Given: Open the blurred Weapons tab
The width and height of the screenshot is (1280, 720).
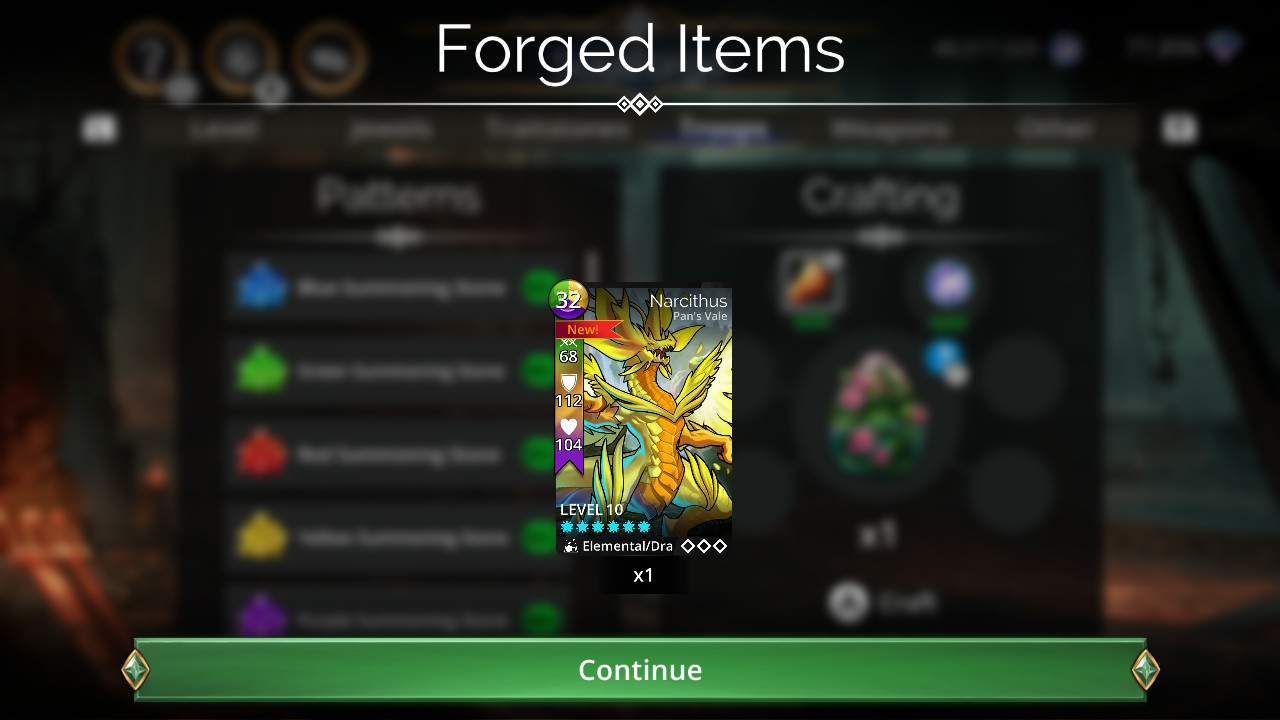Looking at the screenshot, I should [889, 128].
